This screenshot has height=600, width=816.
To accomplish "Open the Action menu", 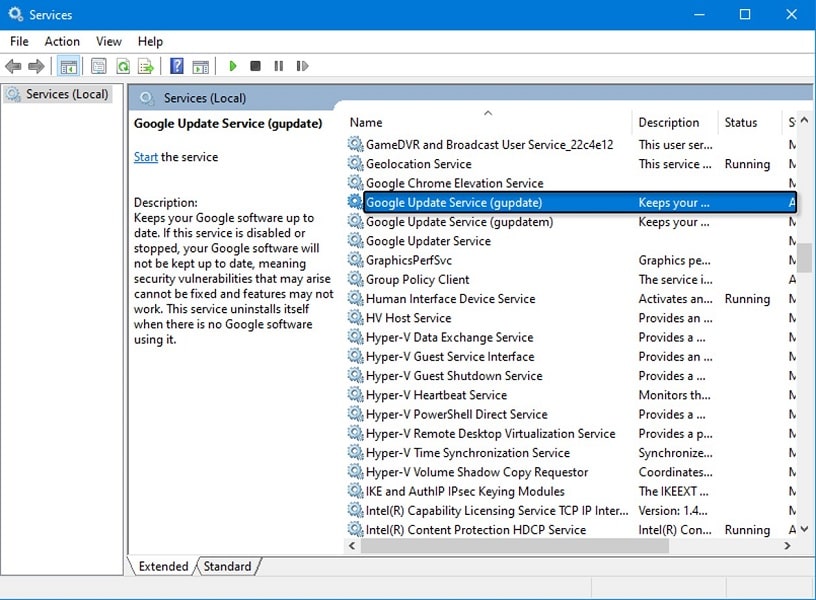I will [x=62, y=41].
